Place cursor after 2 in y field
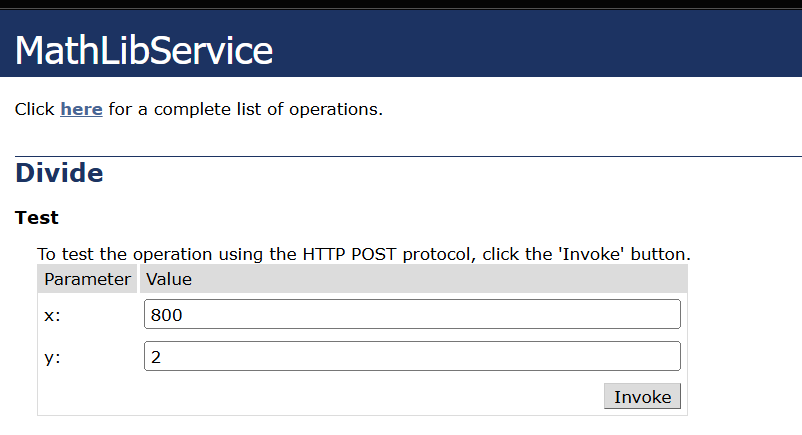Image resolution: width=802 pixels, height=435 pixels. (x=163, y=356)
